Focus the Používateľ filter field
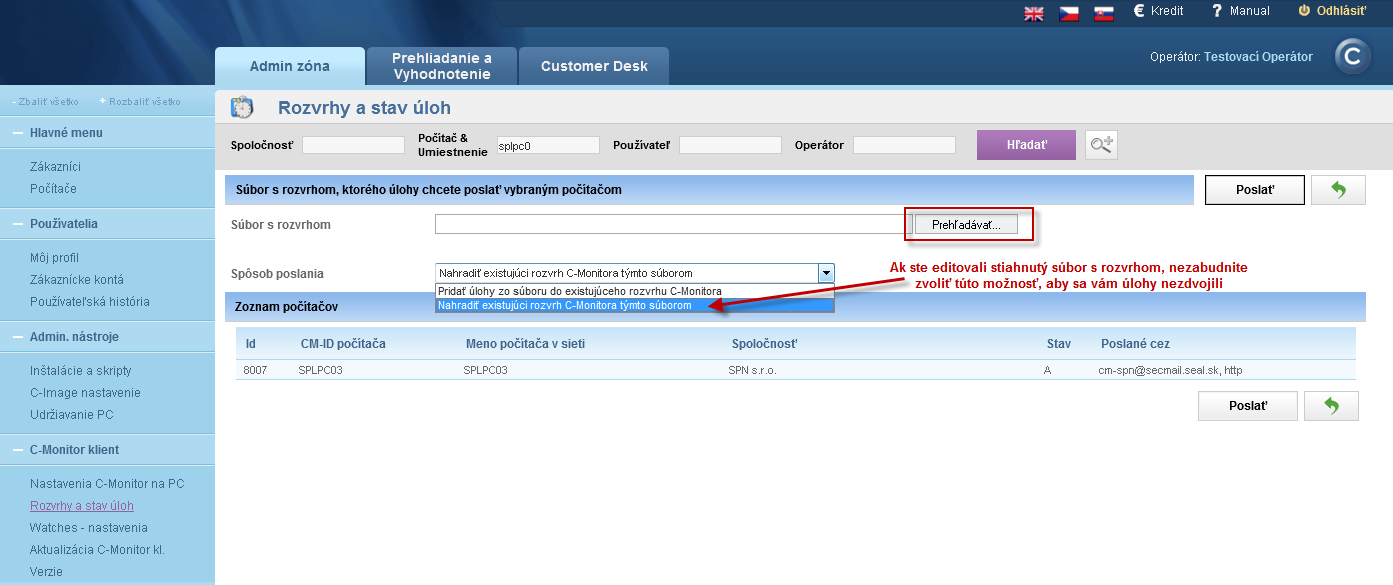 (730, 145)
